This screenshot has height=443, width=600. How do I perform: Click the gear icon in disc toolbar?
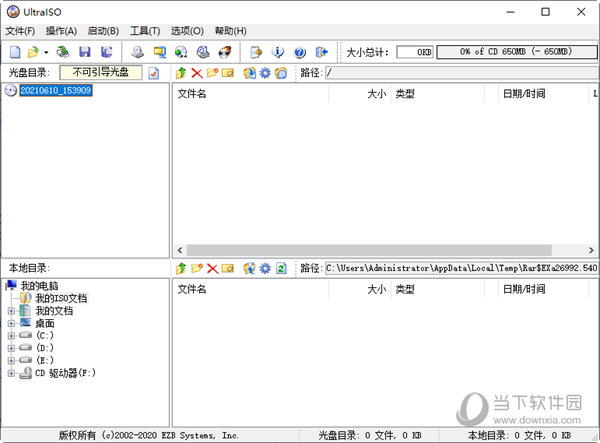tap(265, 73)
